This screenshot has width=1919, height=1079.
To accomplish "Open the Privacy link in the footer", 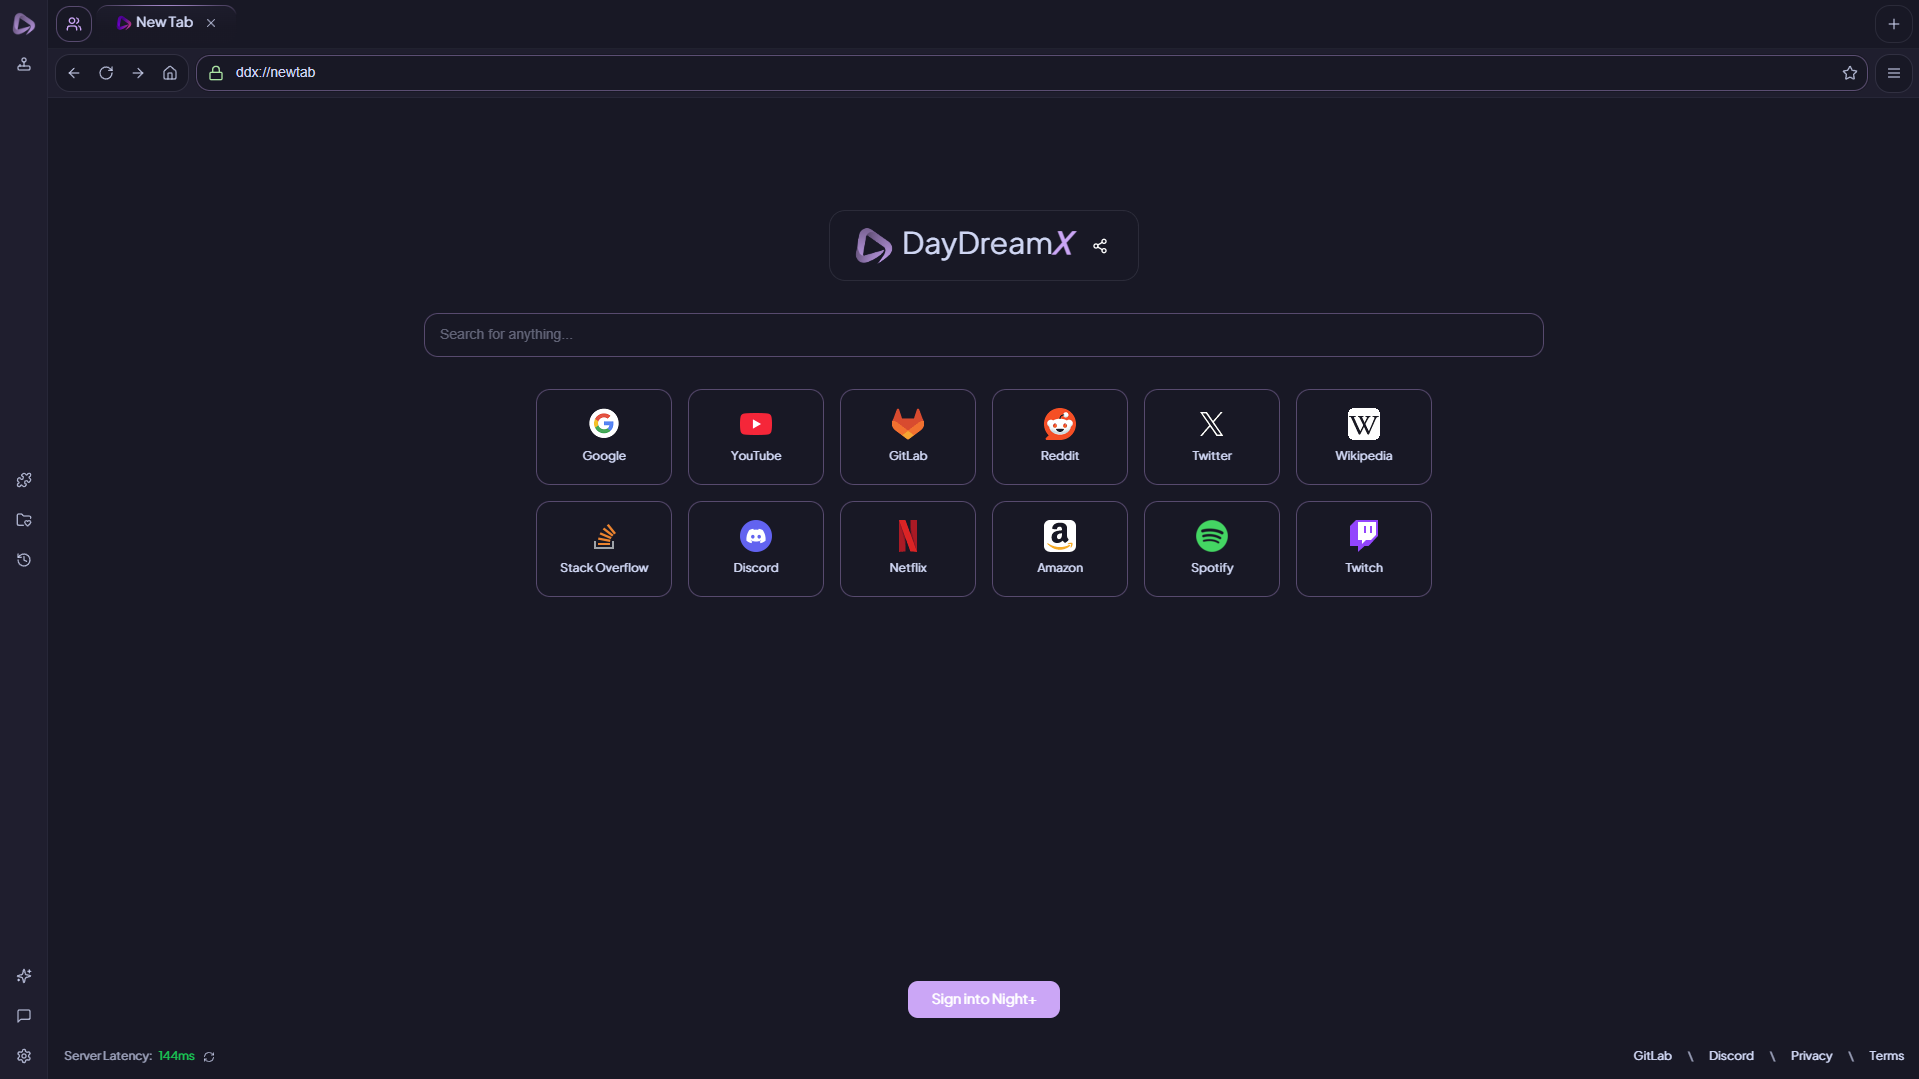I will coord(1812,1055).
